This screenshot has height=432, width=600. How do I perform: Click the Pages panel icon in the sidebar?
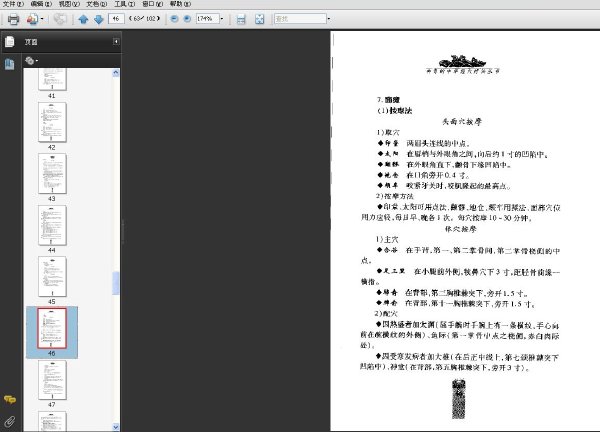pos(10,41)
